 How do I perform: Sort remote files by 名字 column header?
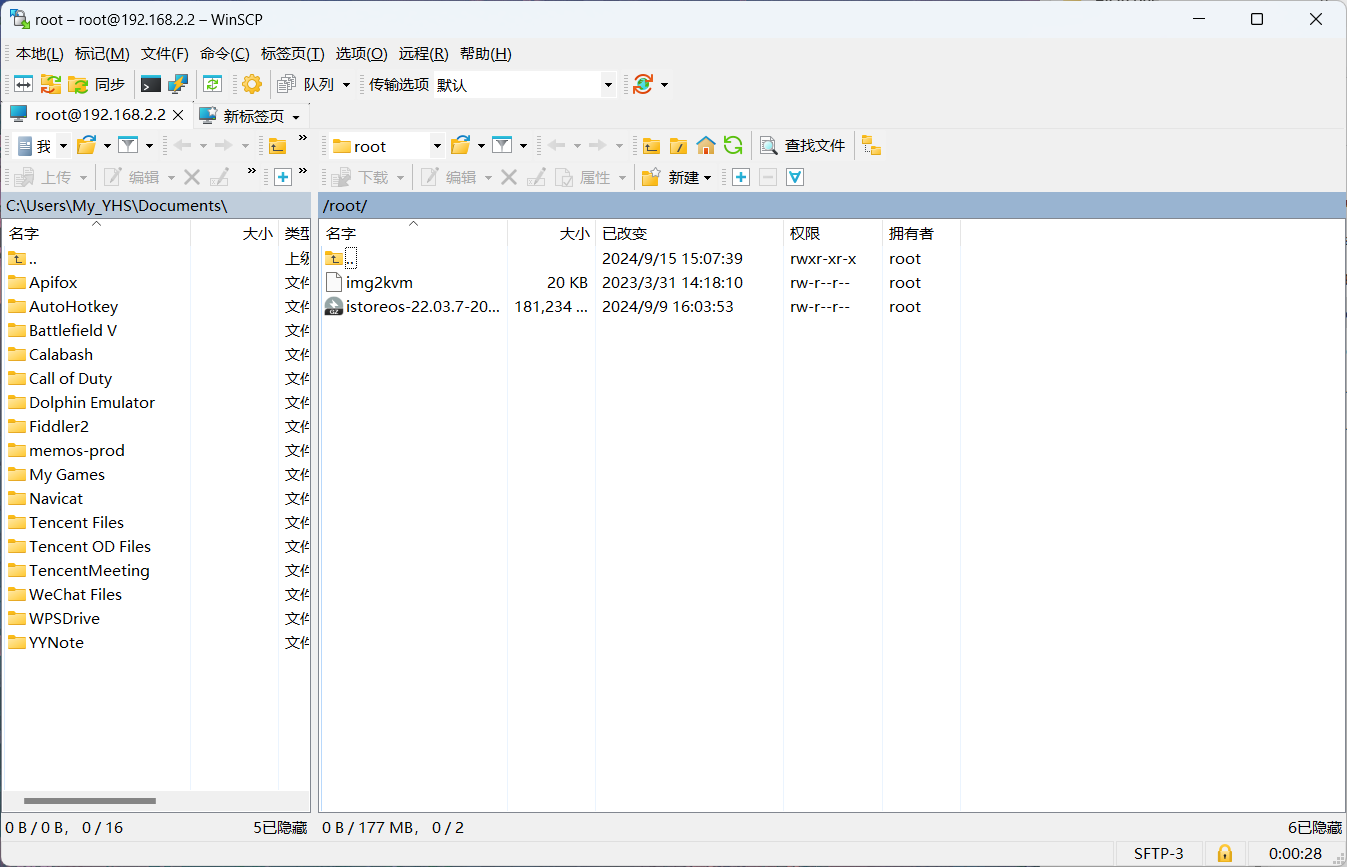(x=413, y=233)
